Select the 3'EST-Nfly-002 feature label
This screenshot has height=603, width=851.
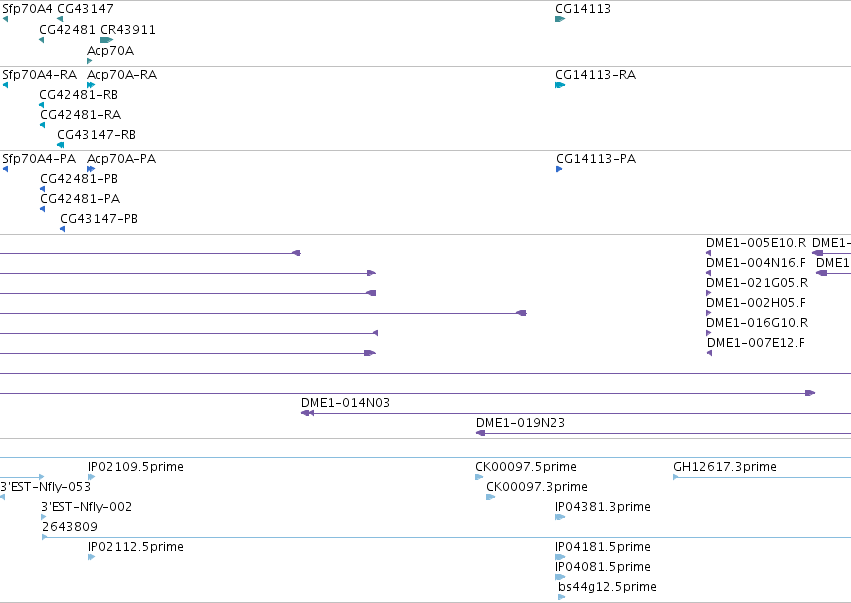(x=86, y=507)
